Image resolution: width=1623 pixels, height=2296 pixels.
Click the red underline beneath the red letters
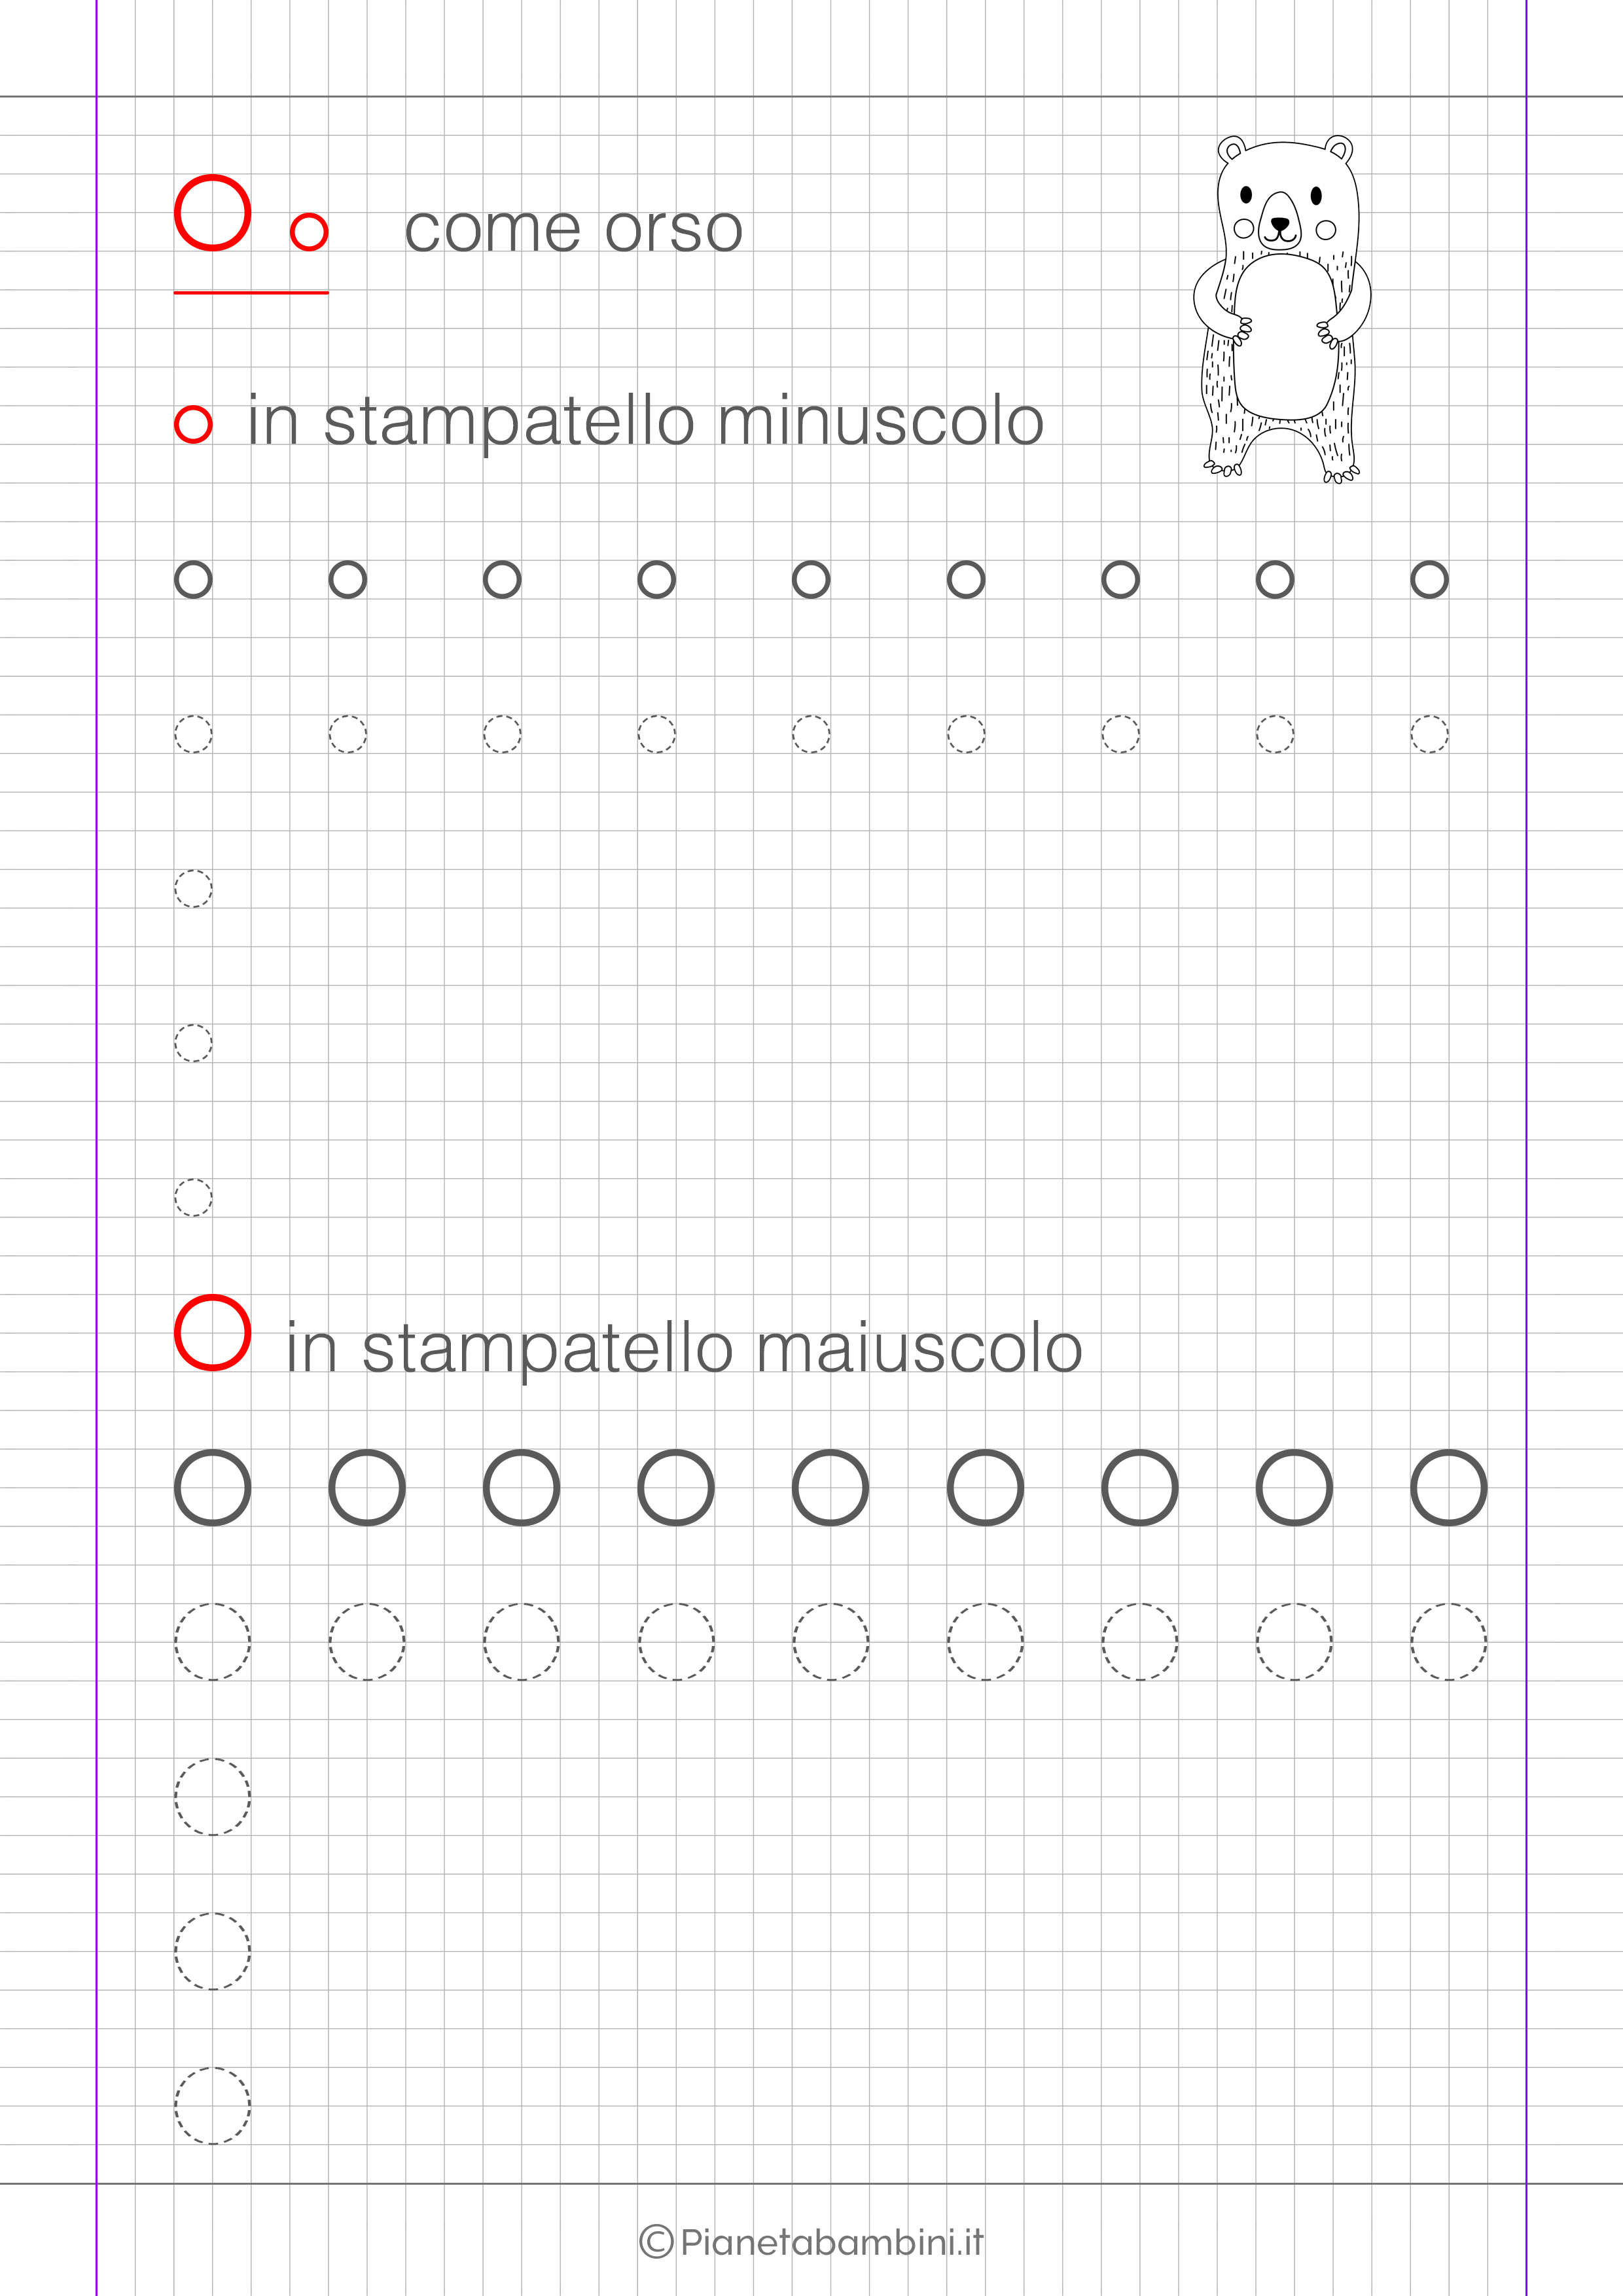coord(251,293)
